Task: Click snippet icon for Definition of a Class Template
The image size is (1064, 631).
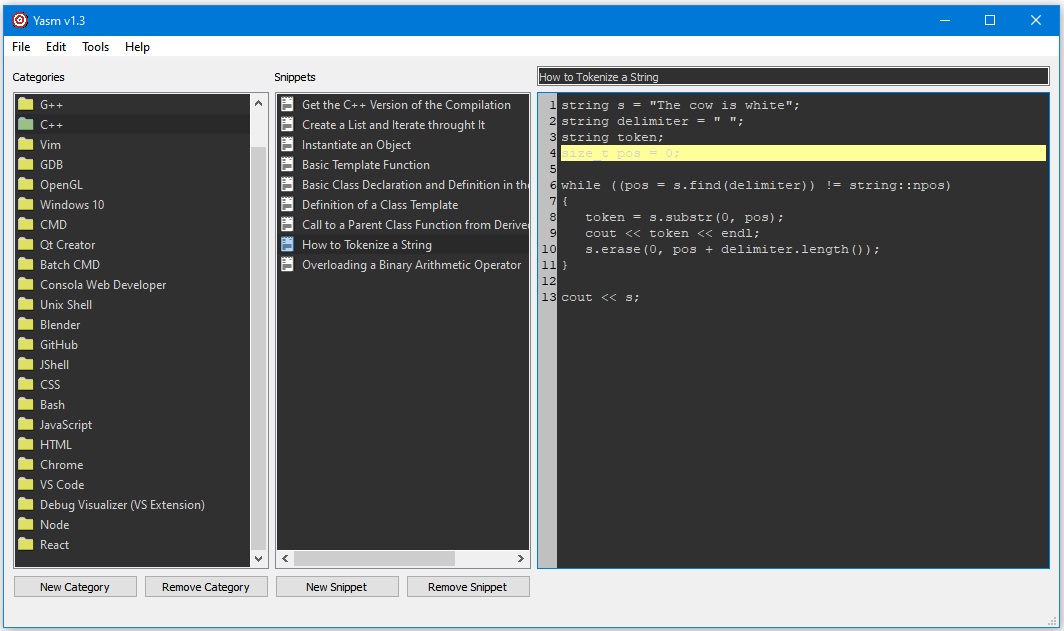Action: coord(288,204)
